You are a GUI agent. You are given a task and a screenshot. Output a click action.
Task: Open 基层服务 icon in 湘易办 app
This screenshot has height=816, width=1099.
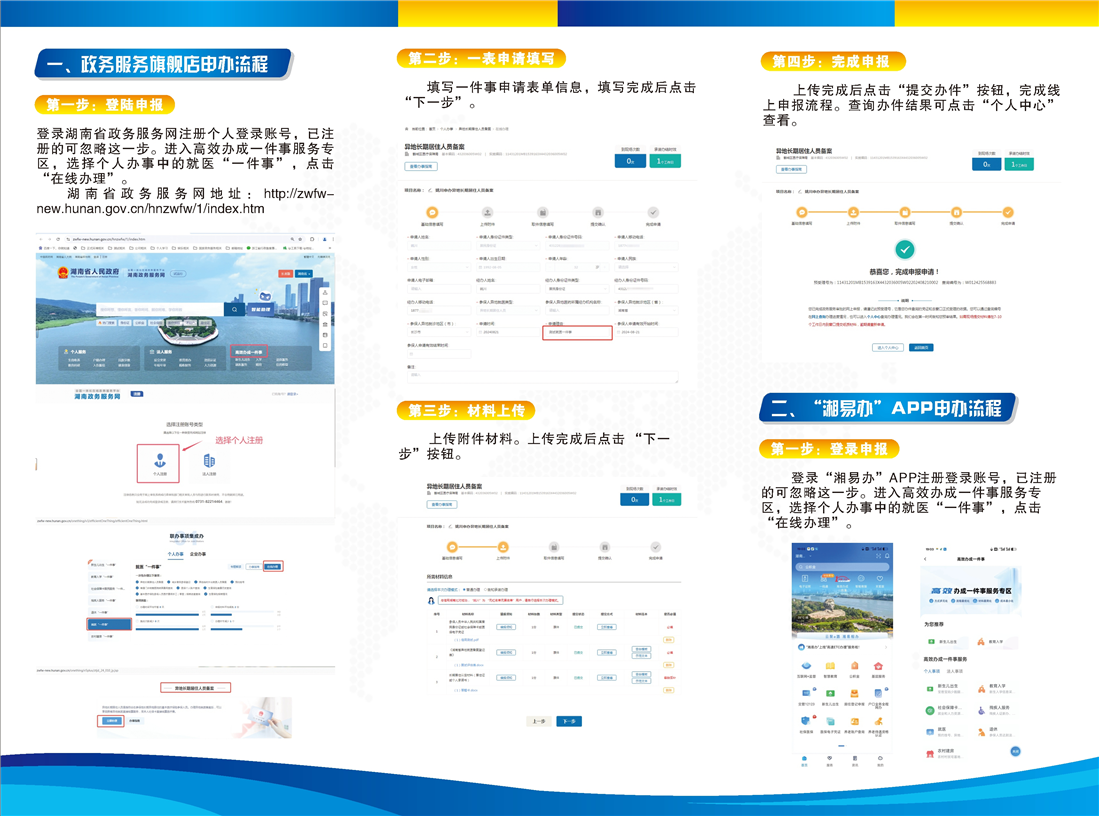point(879,667)
